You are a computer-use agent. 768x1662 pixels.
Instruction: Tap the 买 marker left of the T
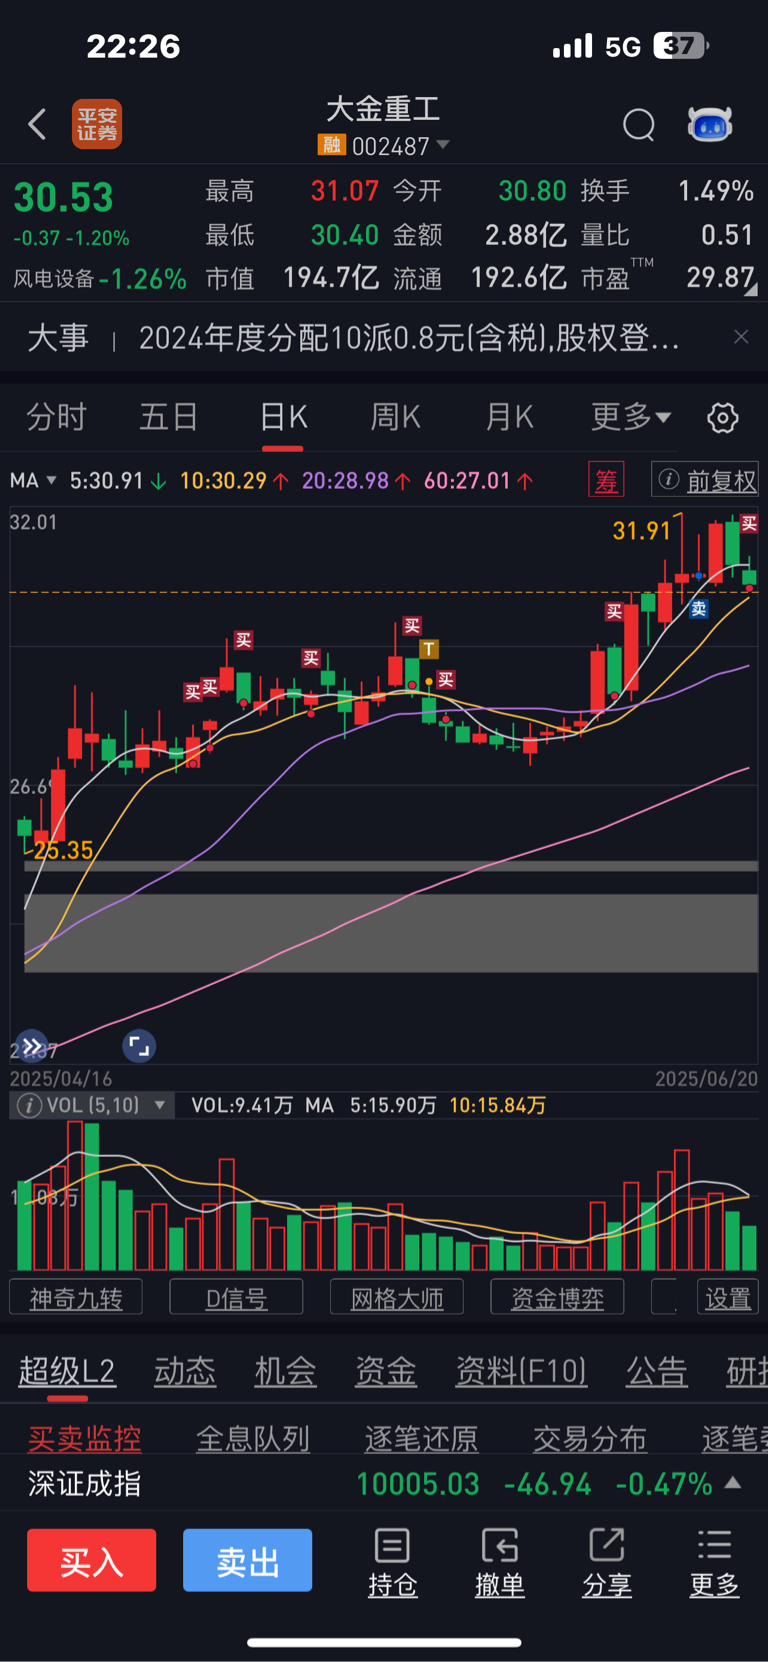[412, 626]
